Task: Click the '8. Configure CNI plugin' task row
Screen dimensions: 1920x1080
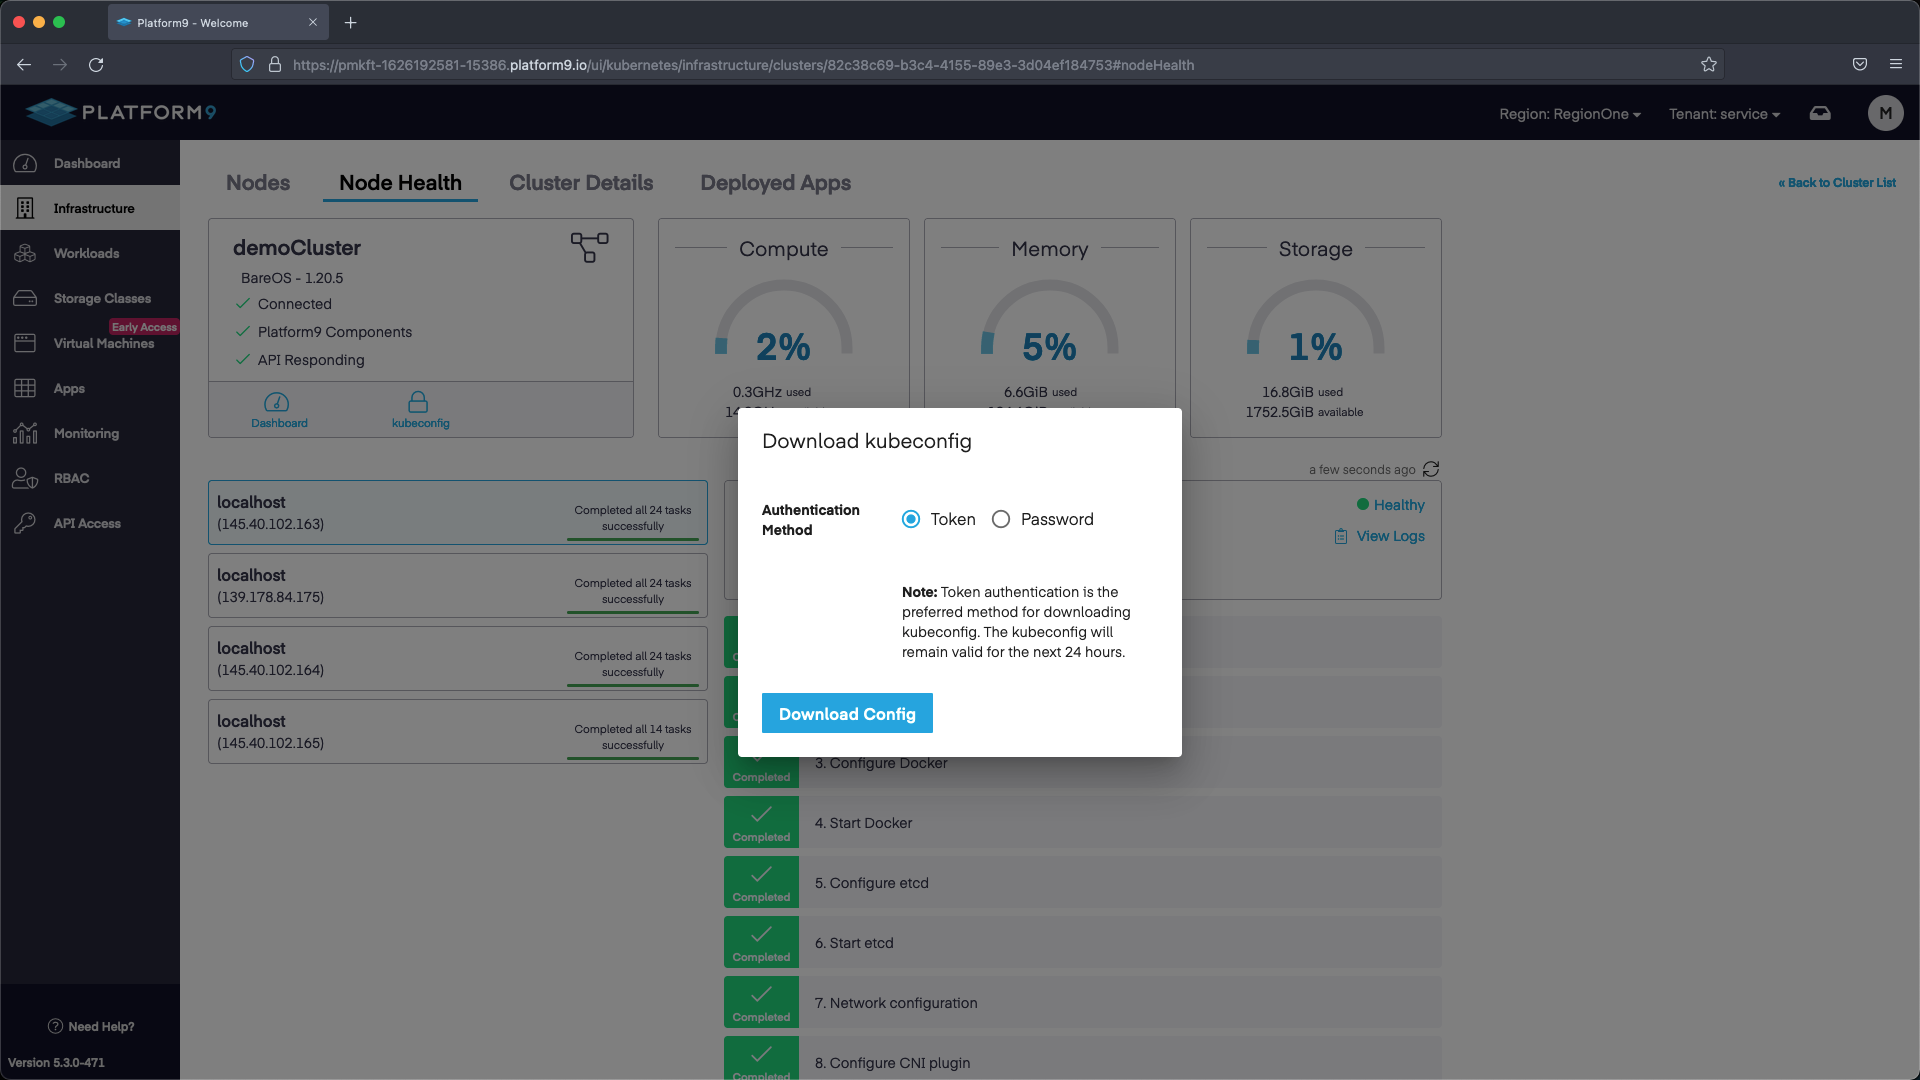Action: coord(1083,1060)
